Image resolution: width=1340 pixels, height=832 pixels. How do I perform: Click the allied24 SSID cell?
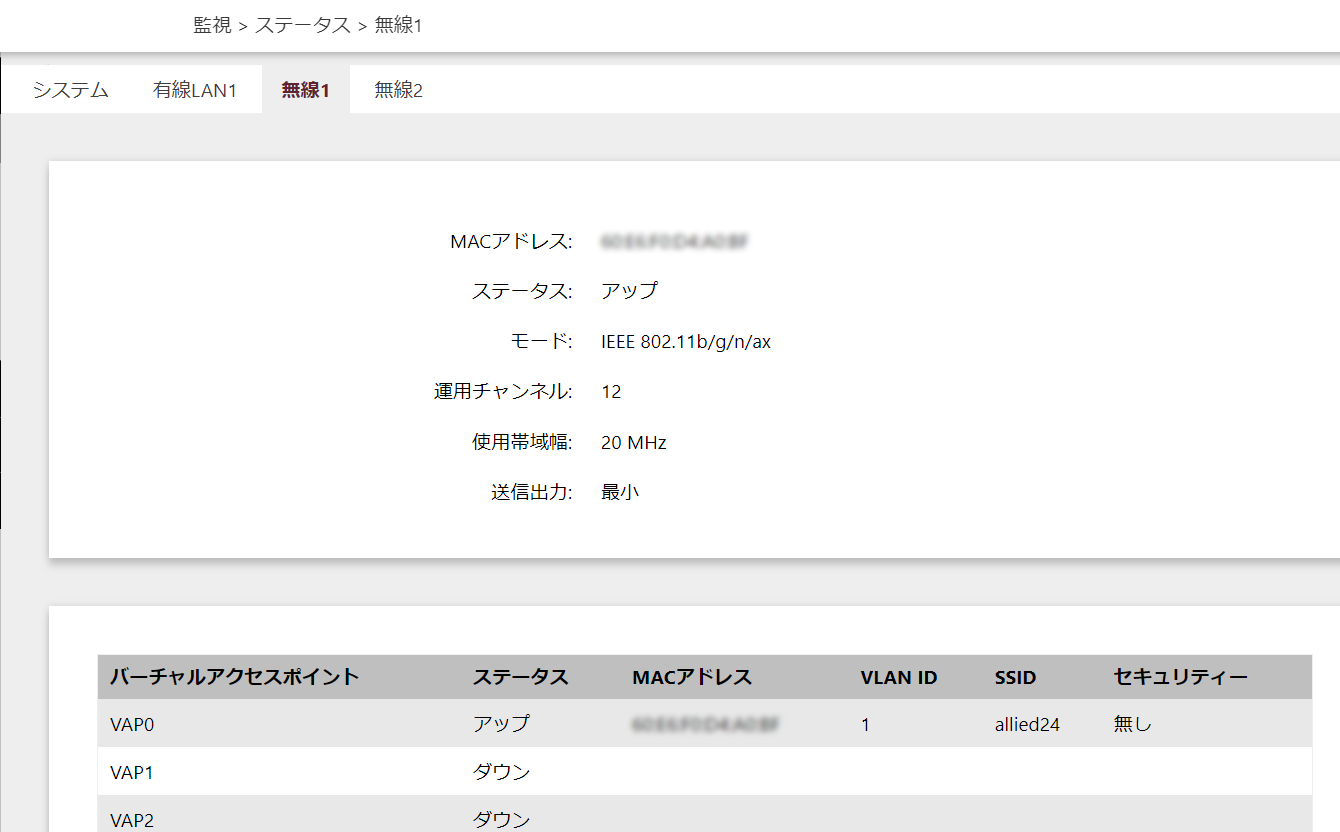pos(1020,724)
